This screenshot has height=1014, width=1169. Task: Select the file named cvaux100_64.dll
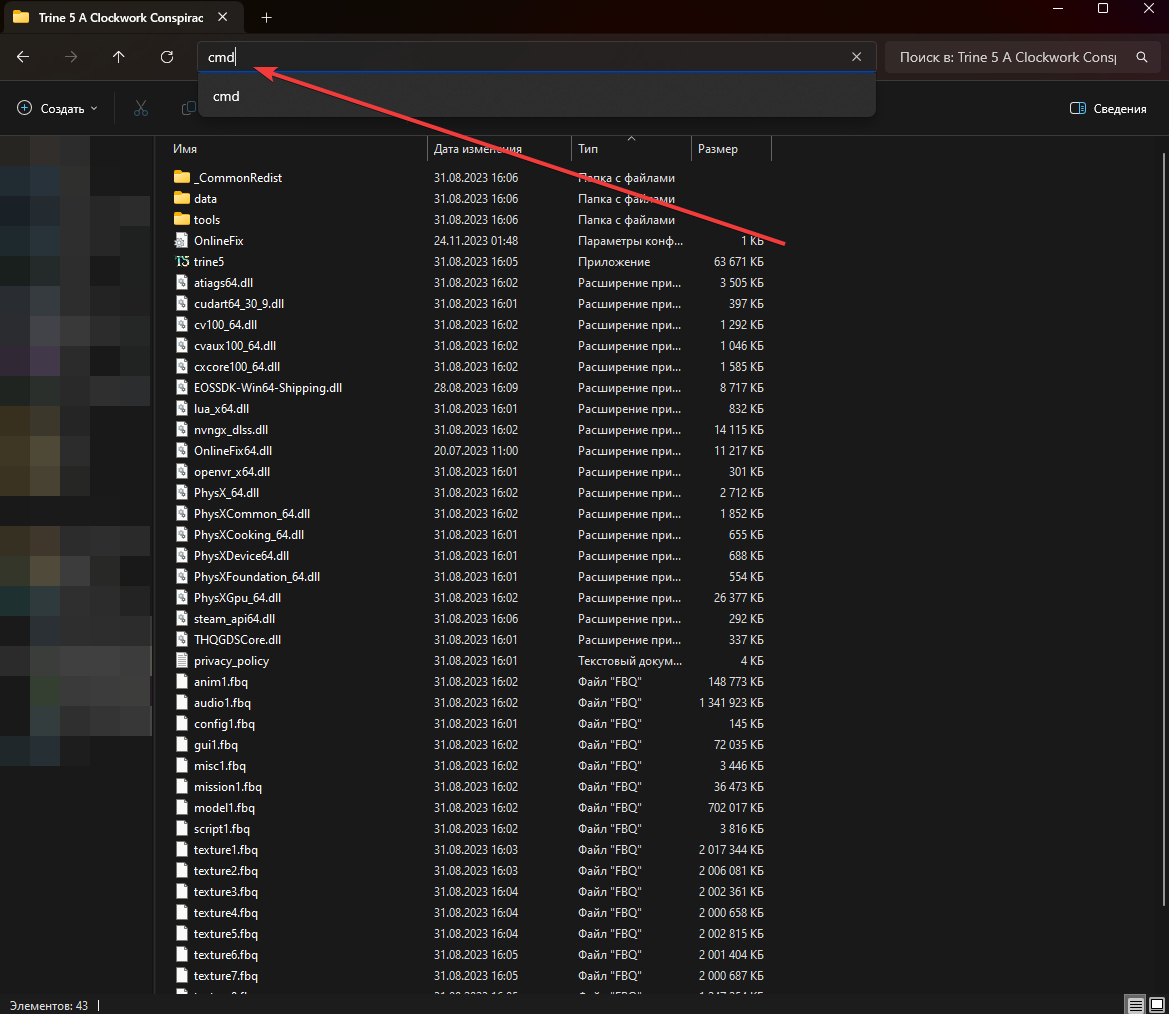(235, 345)
